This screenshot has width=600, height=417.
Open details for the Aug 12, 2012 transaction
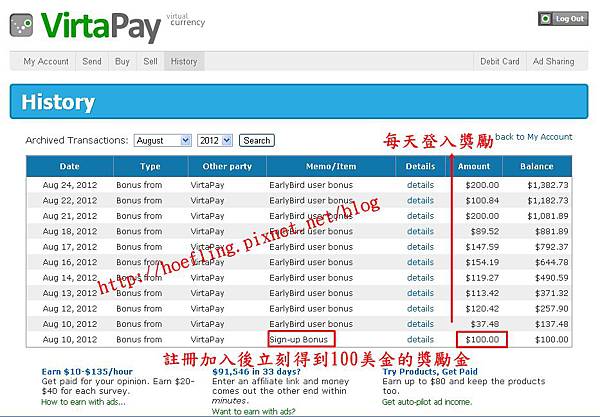coord(420,308)
